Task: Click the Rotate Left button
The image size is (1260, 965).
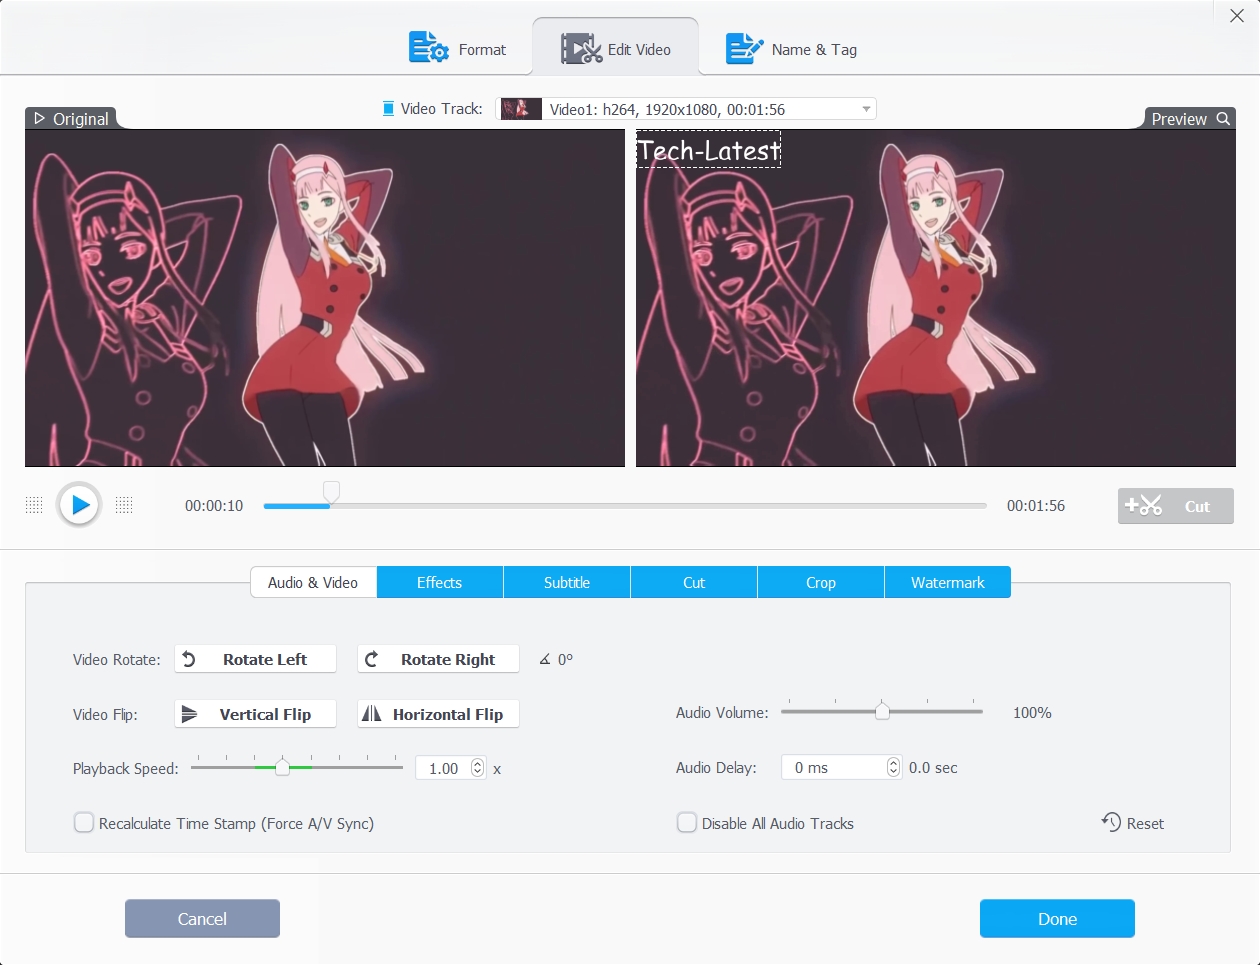Action: click(255, 659)
